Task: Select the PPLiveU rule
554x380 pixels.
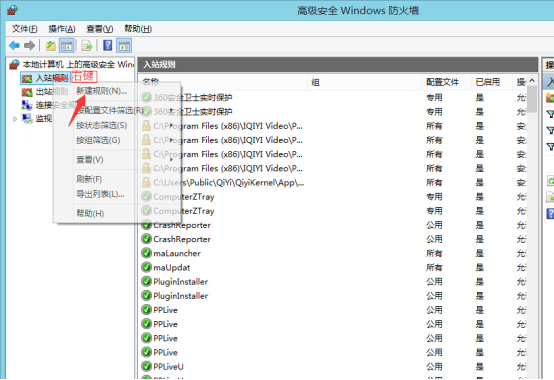Action: tap(168, 367)
